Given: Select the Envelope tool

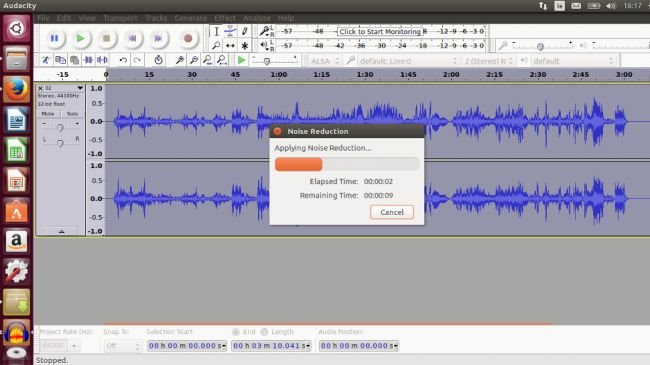Looking at the screenshot, I should click(x=230, y=32).
